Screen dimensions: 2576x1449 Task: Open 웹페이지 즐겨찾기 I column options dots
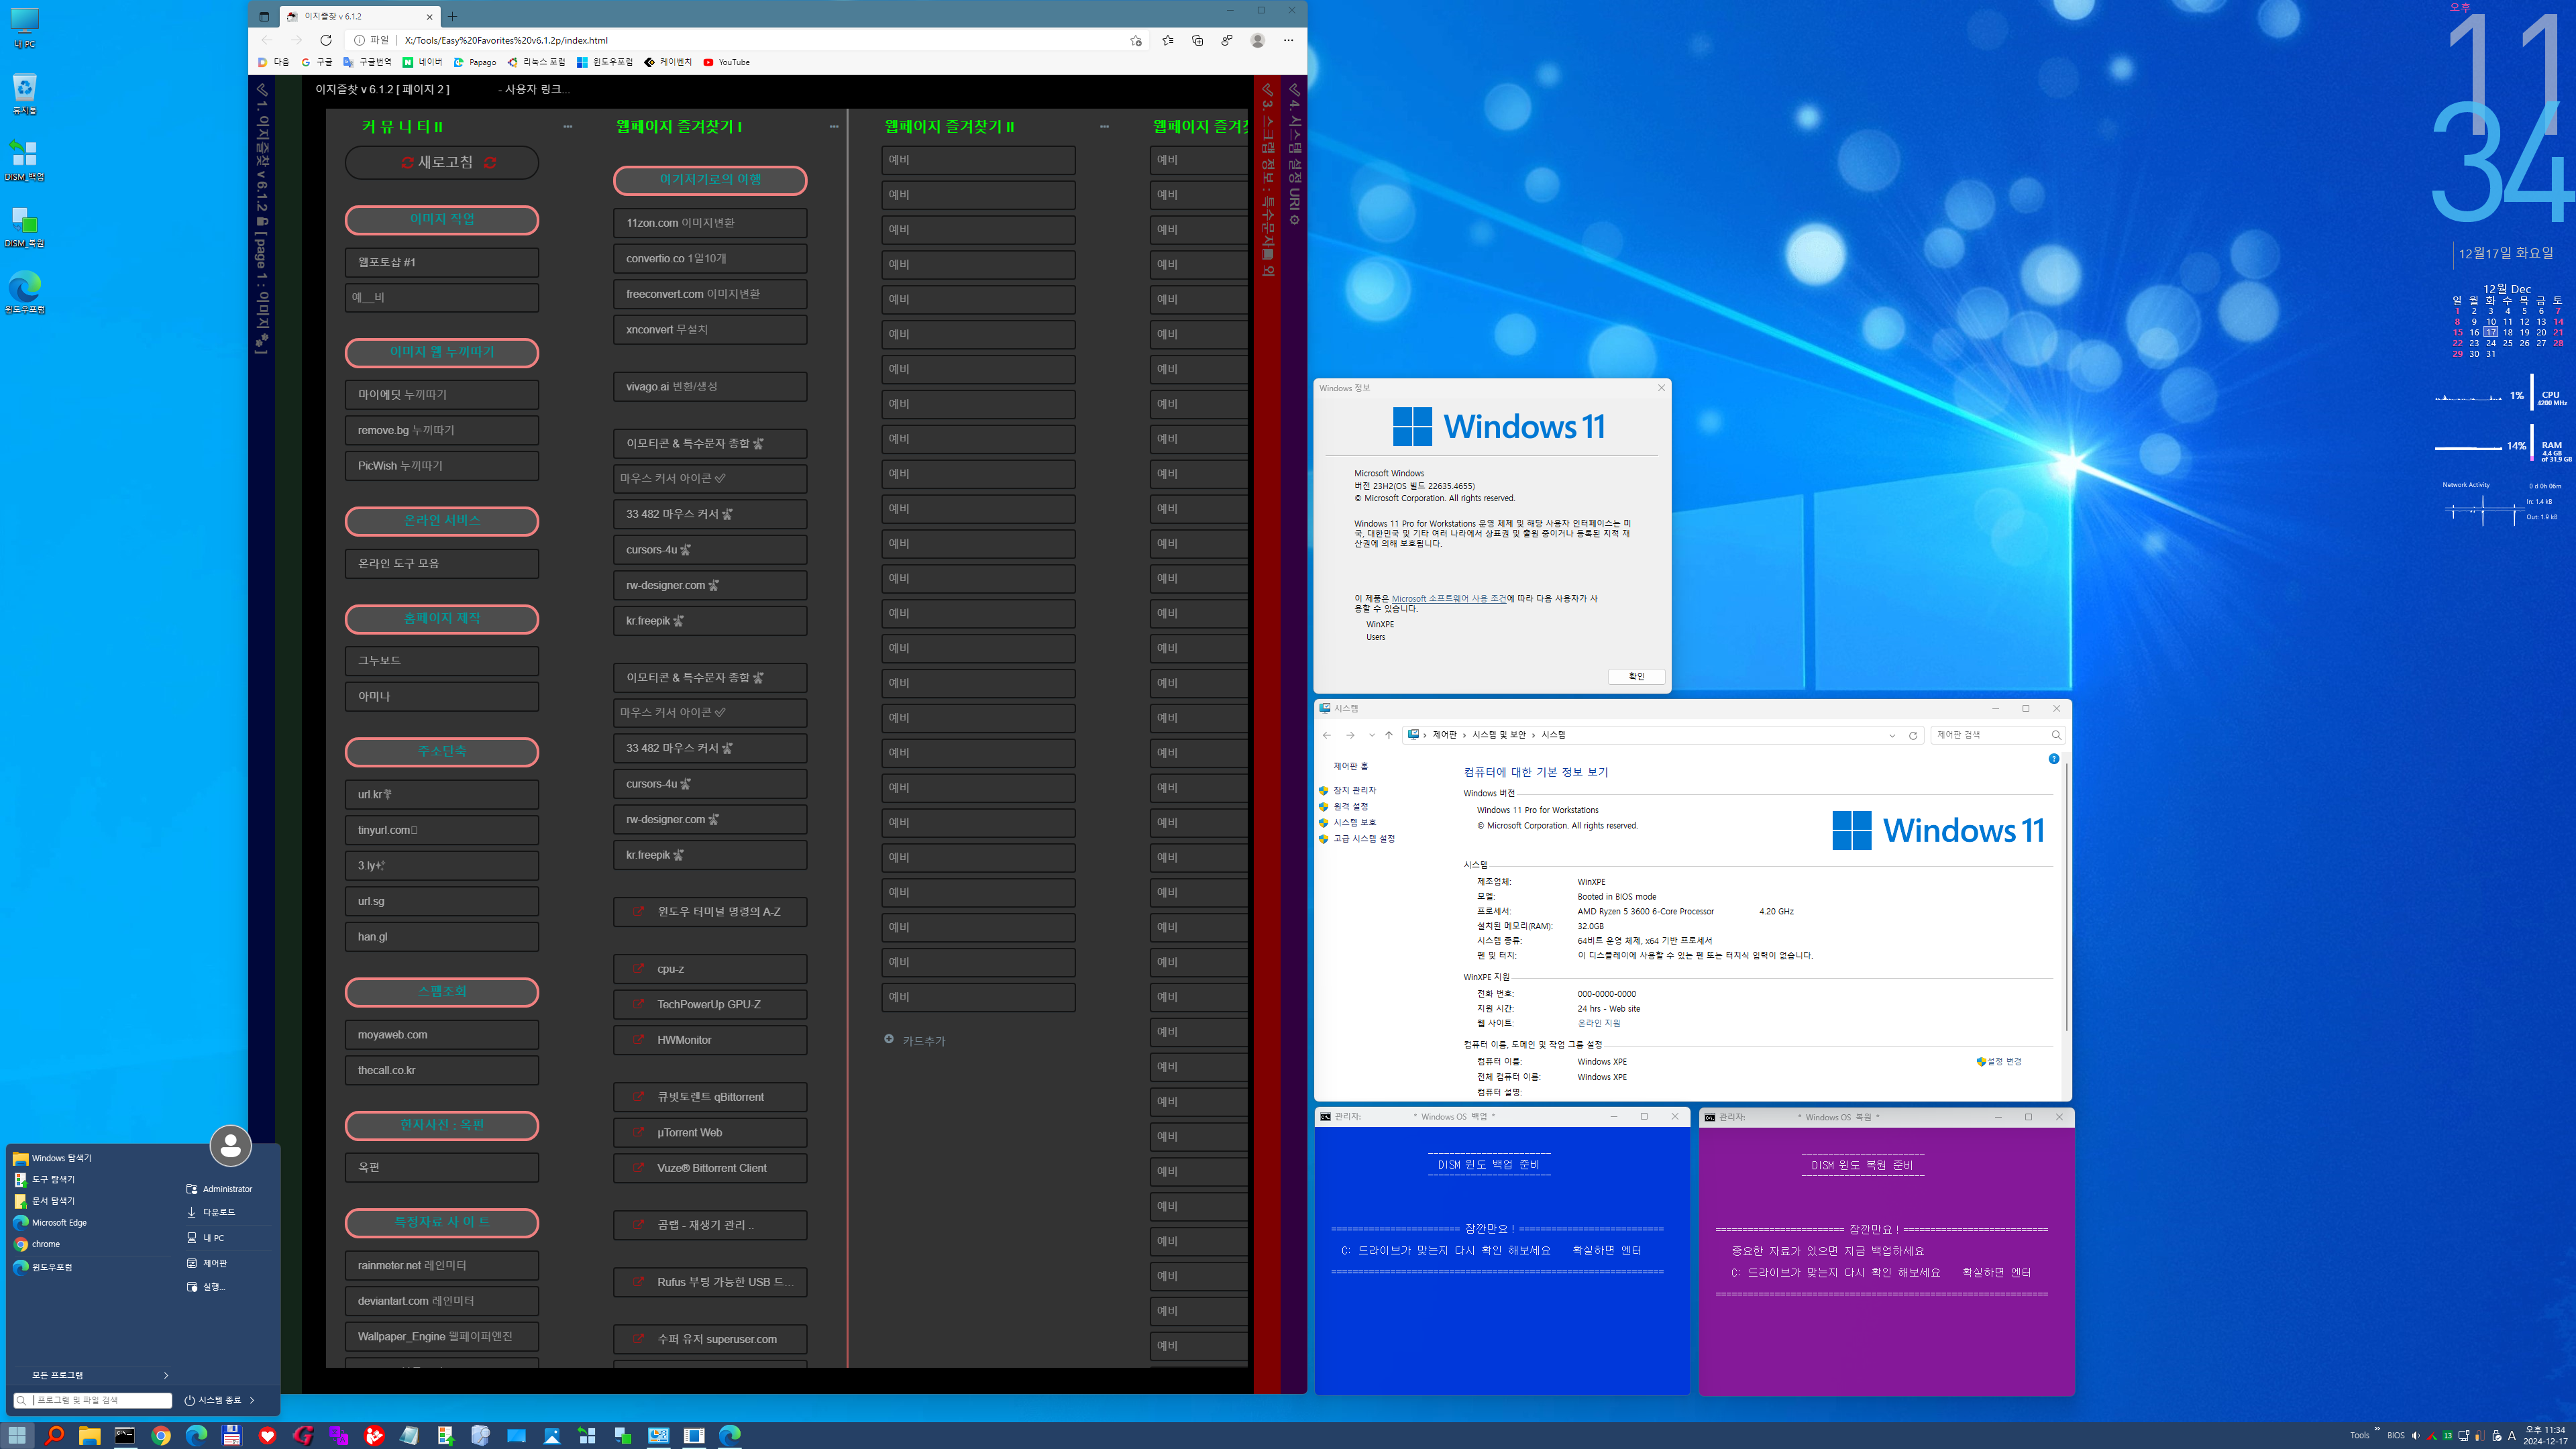(x=834, y=127)
